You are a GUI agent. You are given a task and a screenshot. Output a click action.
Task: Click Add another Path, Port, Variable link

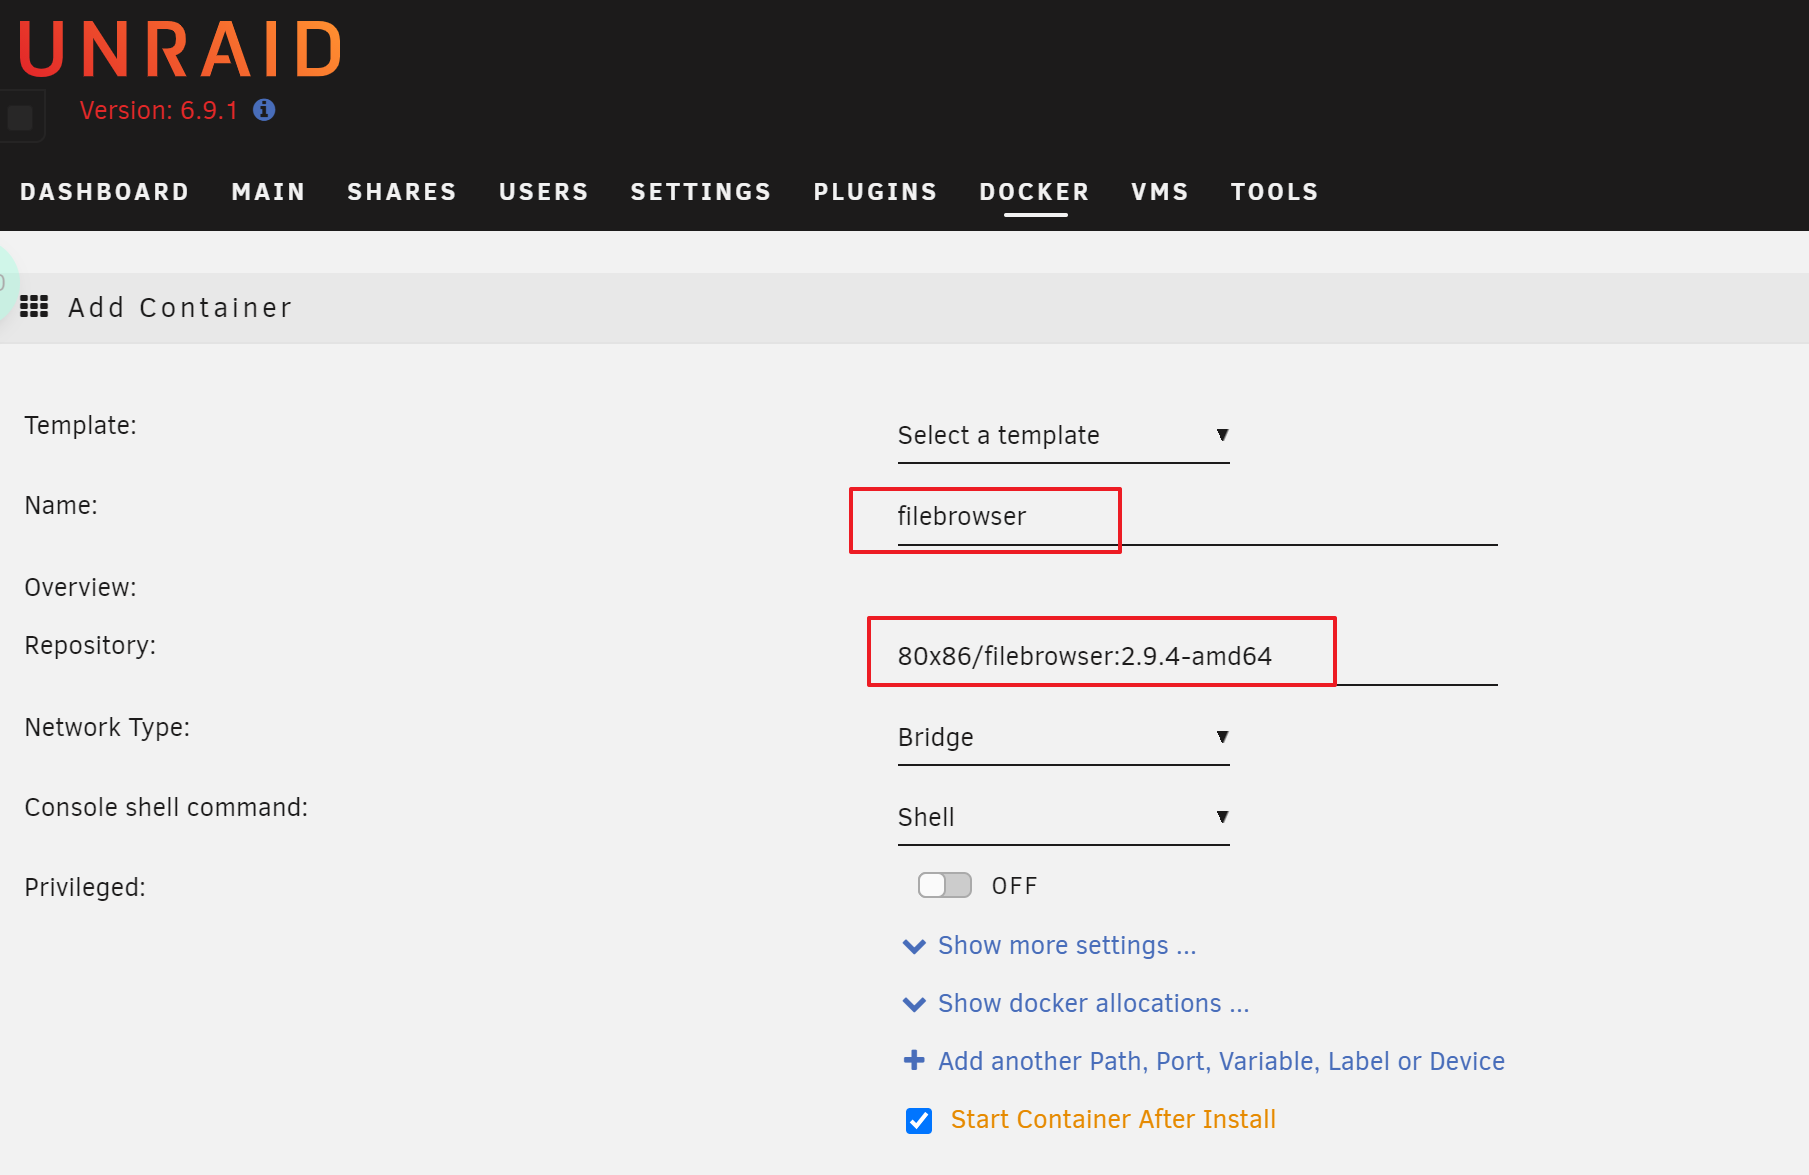(1221, 1062)
